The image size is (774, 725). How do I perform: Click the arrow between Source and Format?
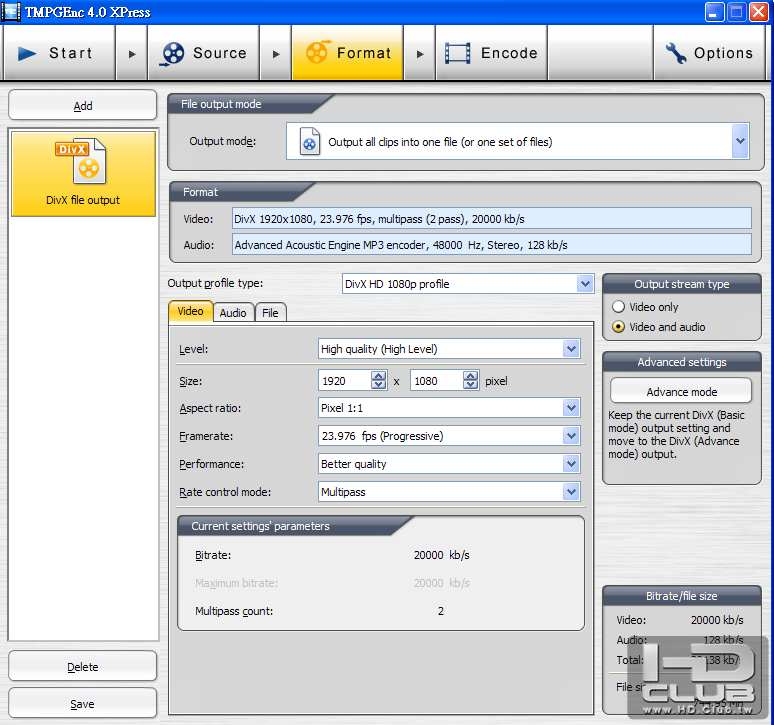coord(276,54)
